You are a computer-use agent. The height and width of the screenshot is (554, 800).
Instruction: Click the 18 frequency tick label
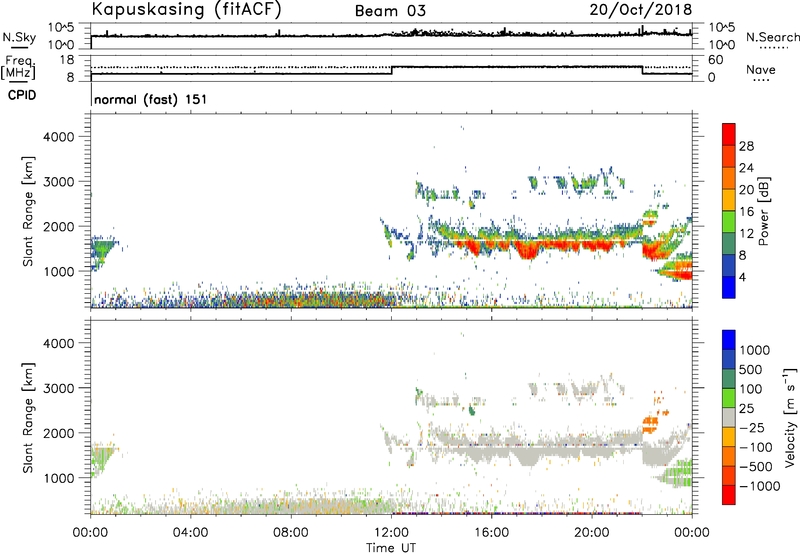(x=66, y=60)
